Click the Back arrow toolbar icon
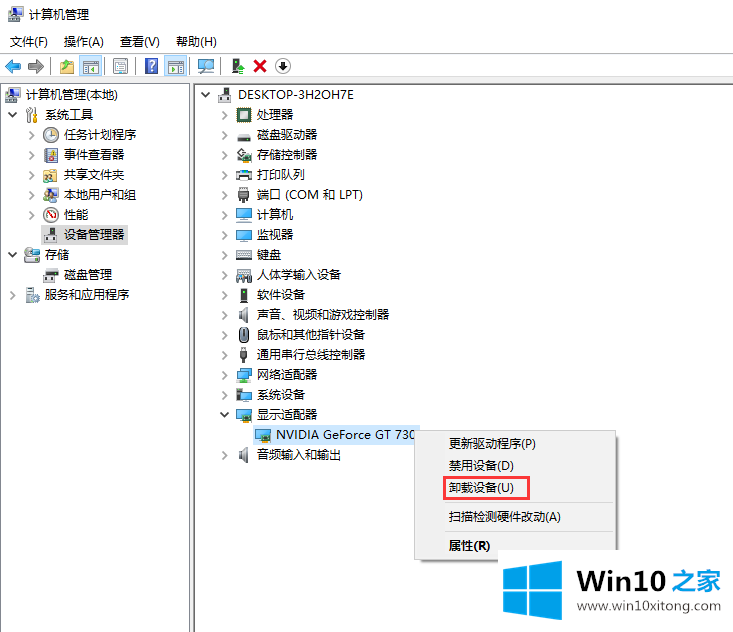The width and height of the screenshot is (733, 632). [x=13, y=66]
